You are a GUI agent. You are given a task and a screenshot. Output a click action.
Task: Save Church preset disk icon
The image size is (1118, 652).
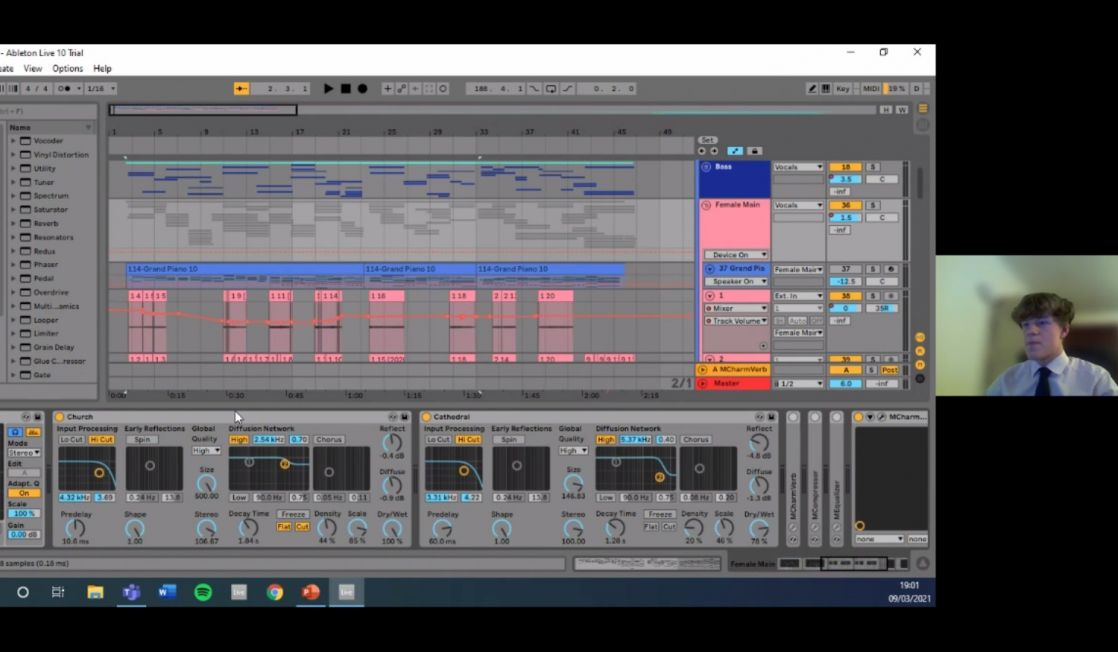(404, 417)
